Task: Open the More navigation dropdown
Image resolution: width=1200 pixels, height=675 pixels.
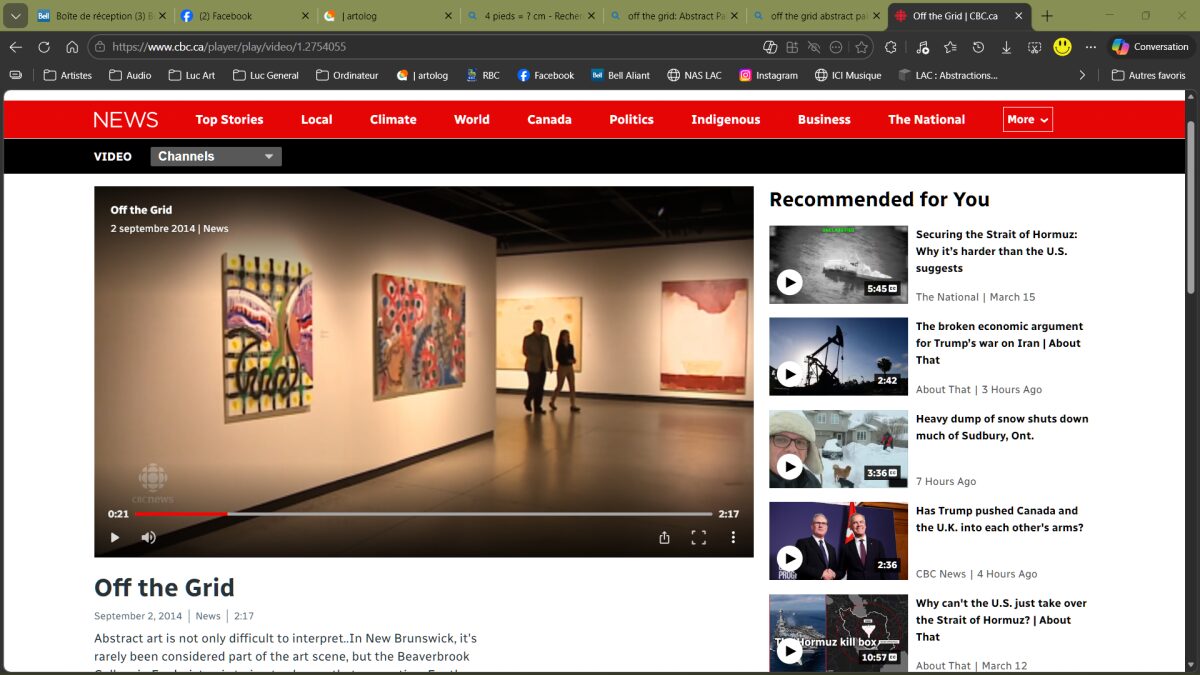Action: pos(1027,119)
